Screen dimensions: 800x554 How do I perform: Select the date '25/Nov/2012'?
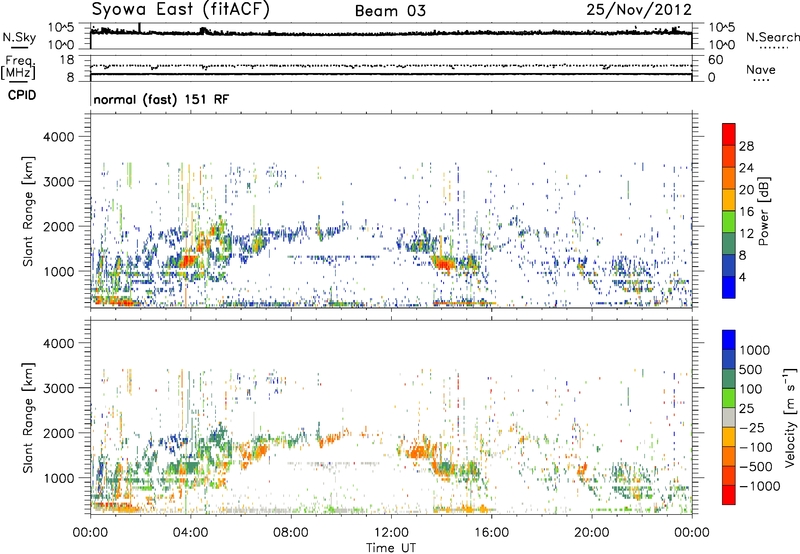(639, 9)
